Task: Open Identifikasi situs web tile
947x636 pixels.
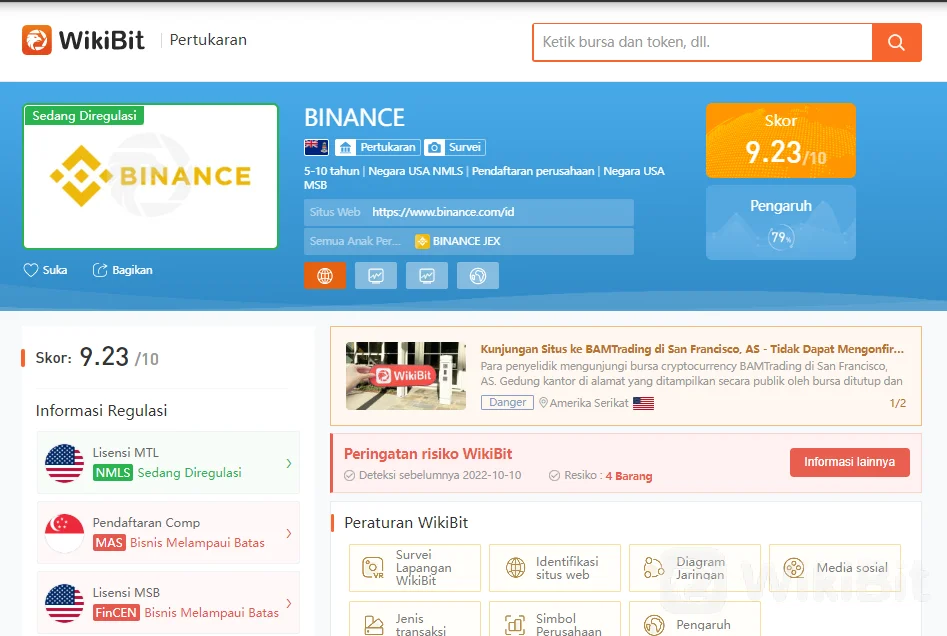Action: coord(554,568)
